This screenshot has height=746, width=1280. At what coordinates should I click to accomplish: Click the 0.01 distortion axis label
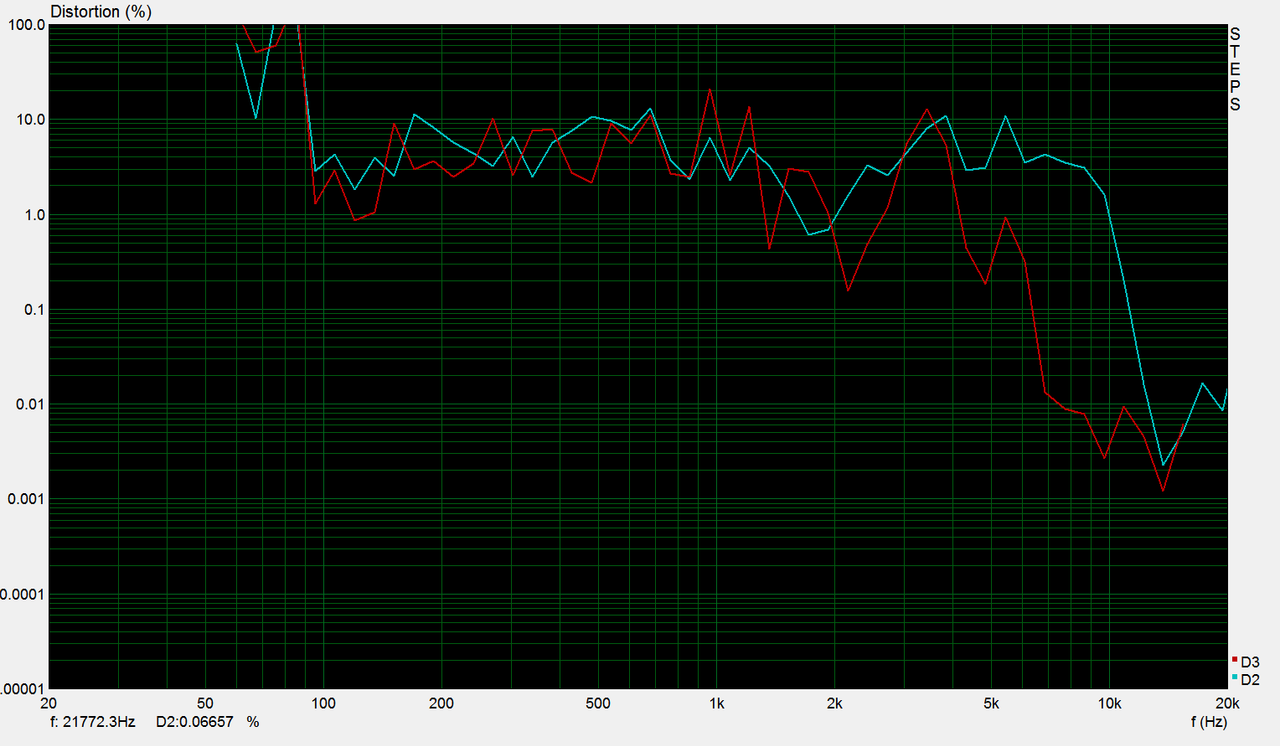(29, 405)
